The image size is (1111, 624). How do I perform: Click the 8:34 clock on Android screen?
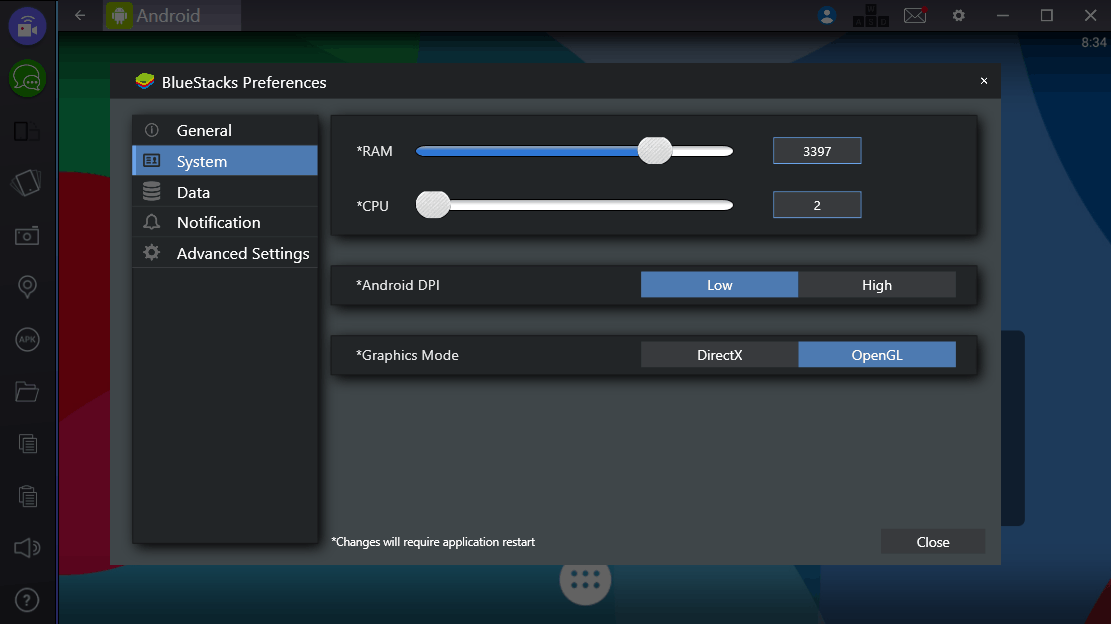1094,42
